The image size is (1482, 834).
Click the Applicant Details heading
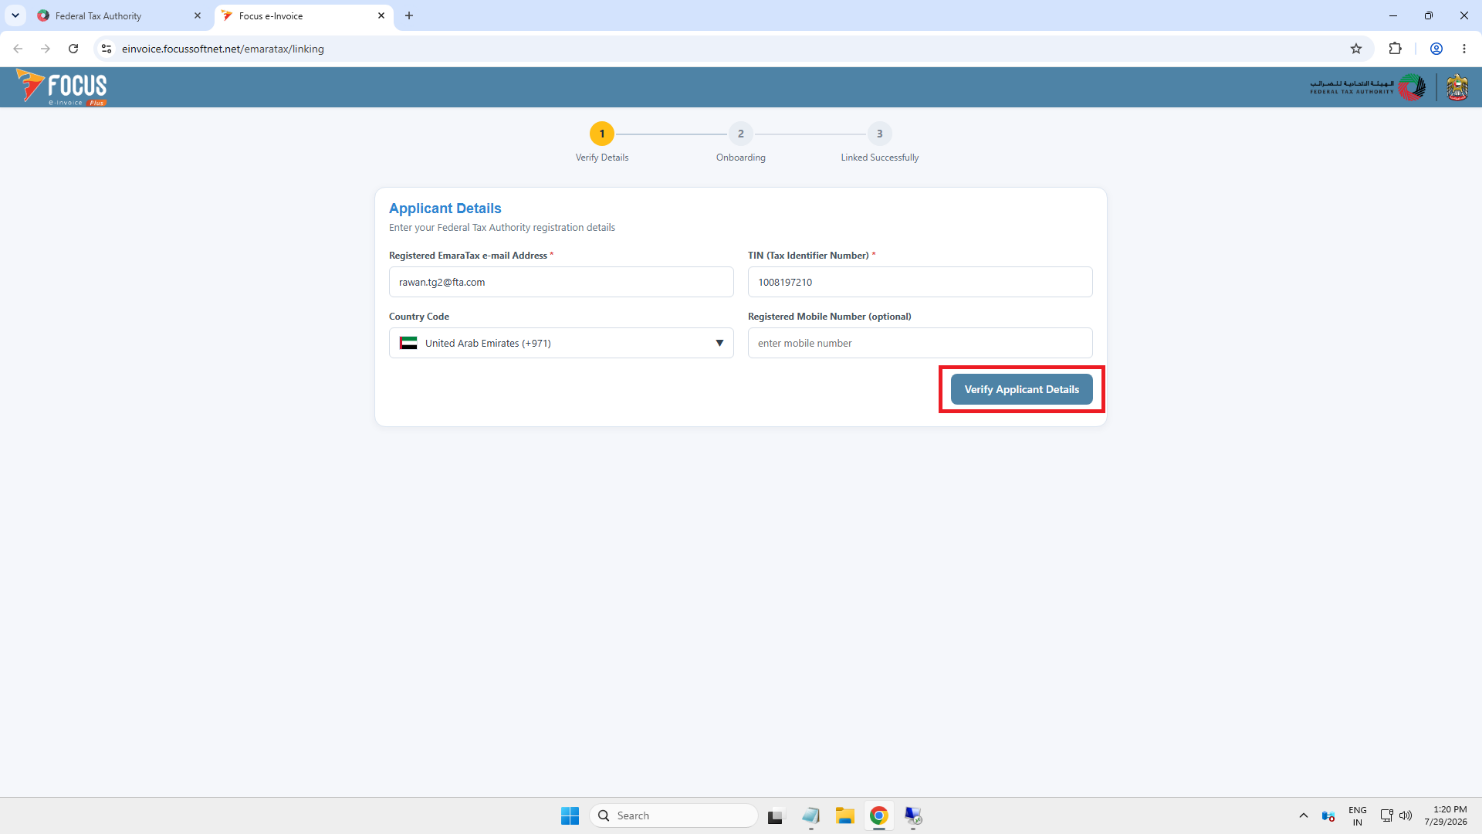click(x=445, y=208)
